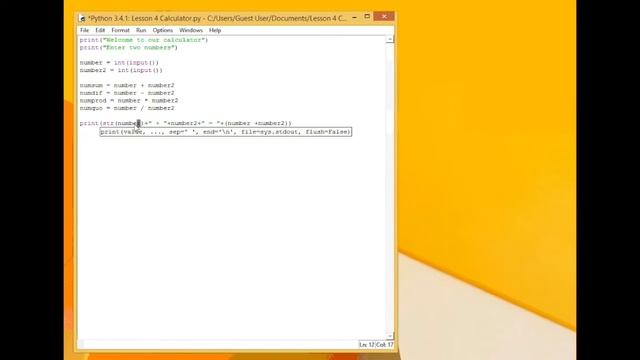This screenshot has height=360, width=640.
Task: Click the scrollbar up arrow
Action: click(x=390, y=39)
